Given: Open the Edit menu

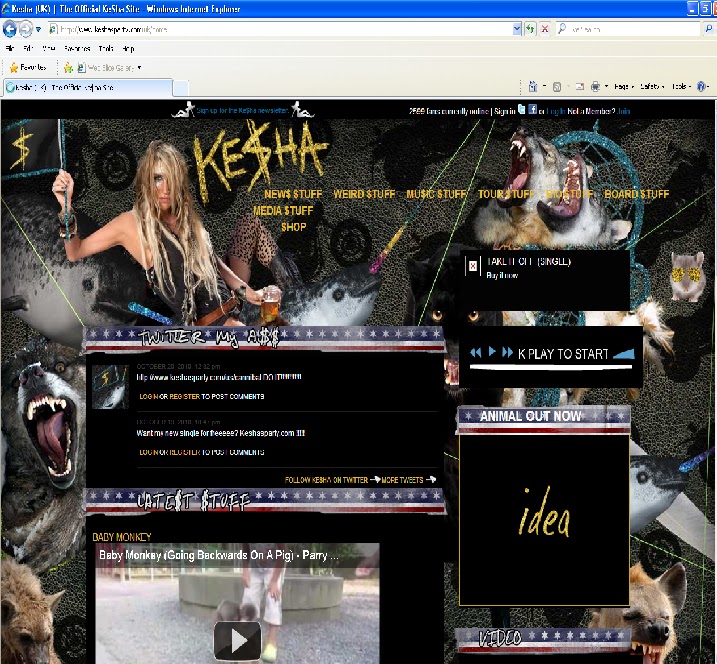Looking at the screenshot, I should pyautogui.click(x=28, y=48).
